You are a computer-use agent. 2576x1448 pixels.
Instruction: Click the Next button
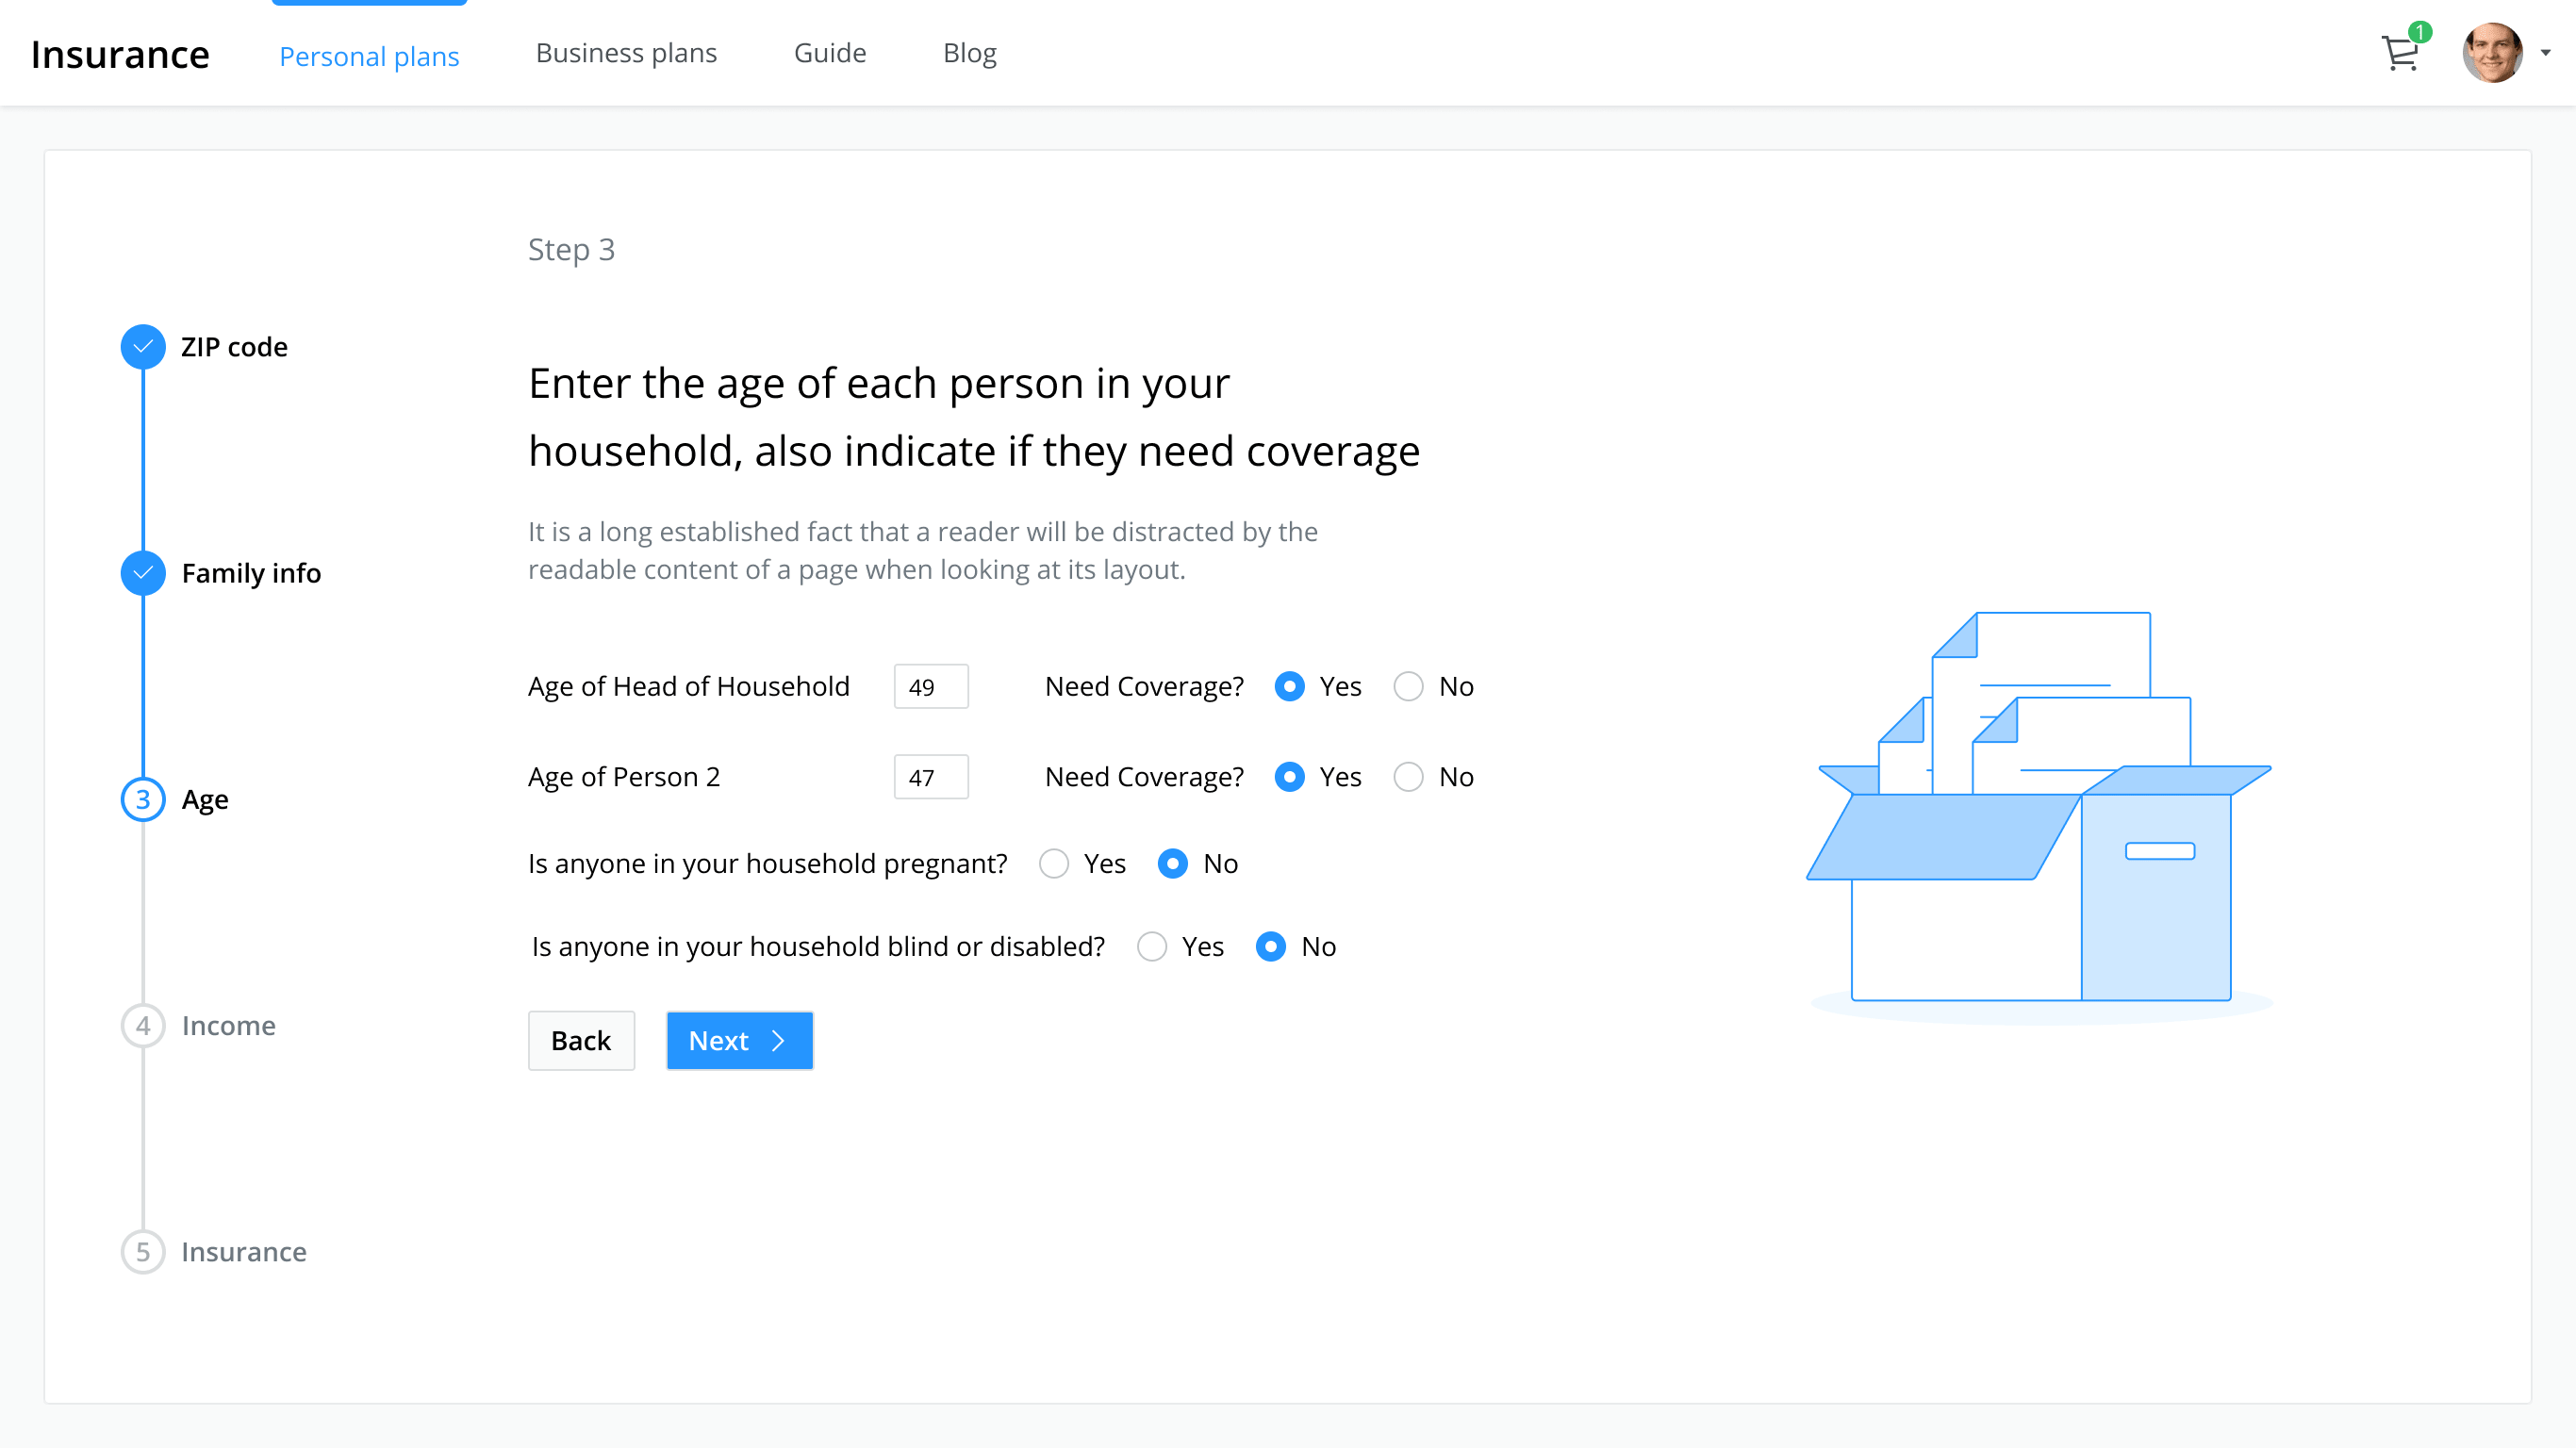tap(739, 1041)
